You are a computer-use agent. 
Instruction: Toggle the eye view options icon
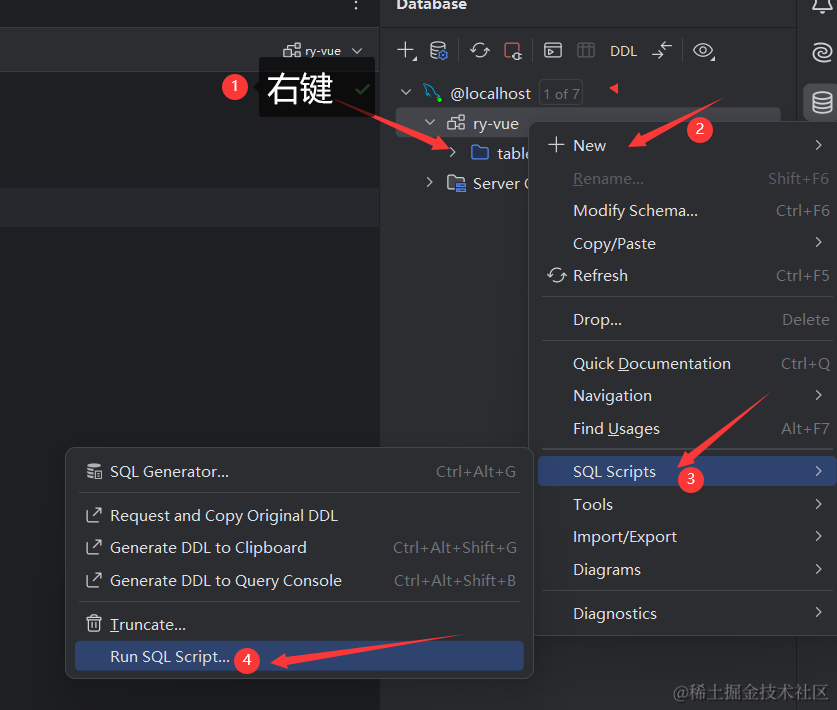[704, 51]
